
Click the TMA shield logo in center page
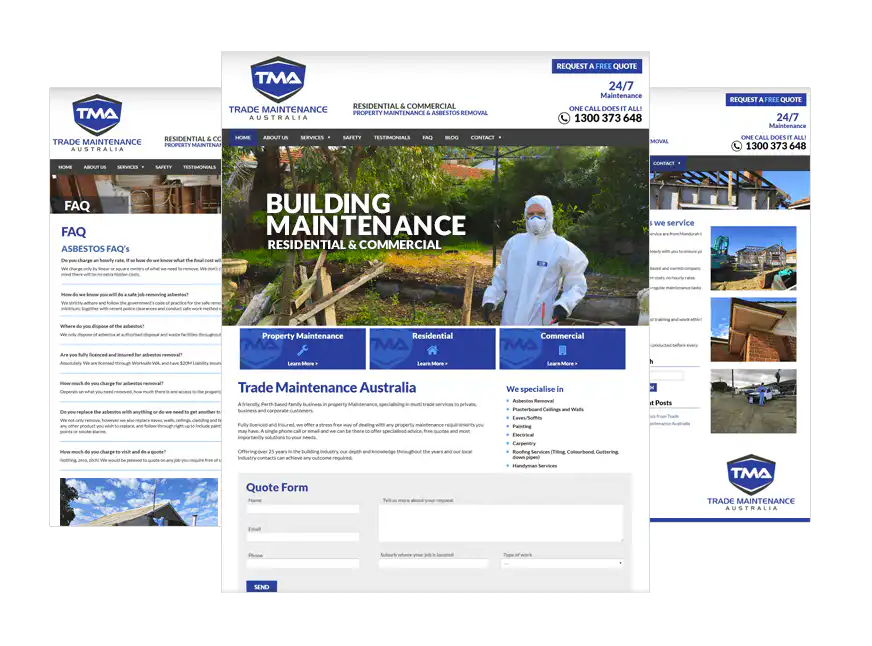coord(278,79)
